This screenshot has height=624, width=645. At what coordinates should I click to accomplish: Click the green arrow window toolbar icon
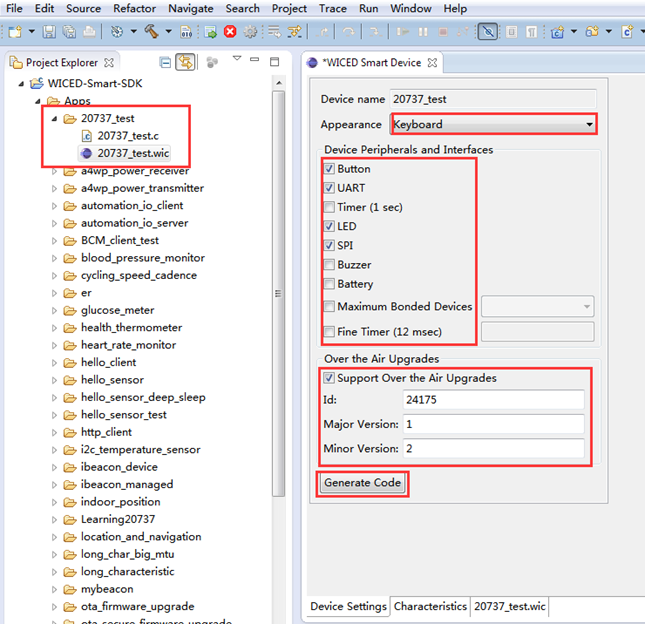click(211, 32)
